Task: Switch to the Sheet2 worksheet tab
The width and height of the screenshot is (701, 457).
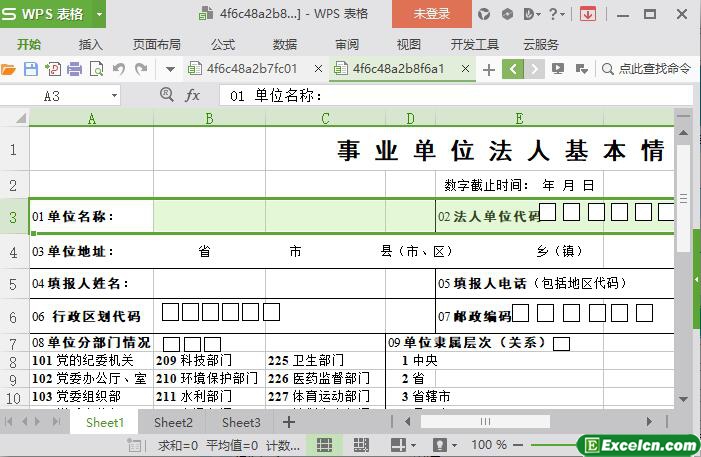Action: click(x=173, y=422)
